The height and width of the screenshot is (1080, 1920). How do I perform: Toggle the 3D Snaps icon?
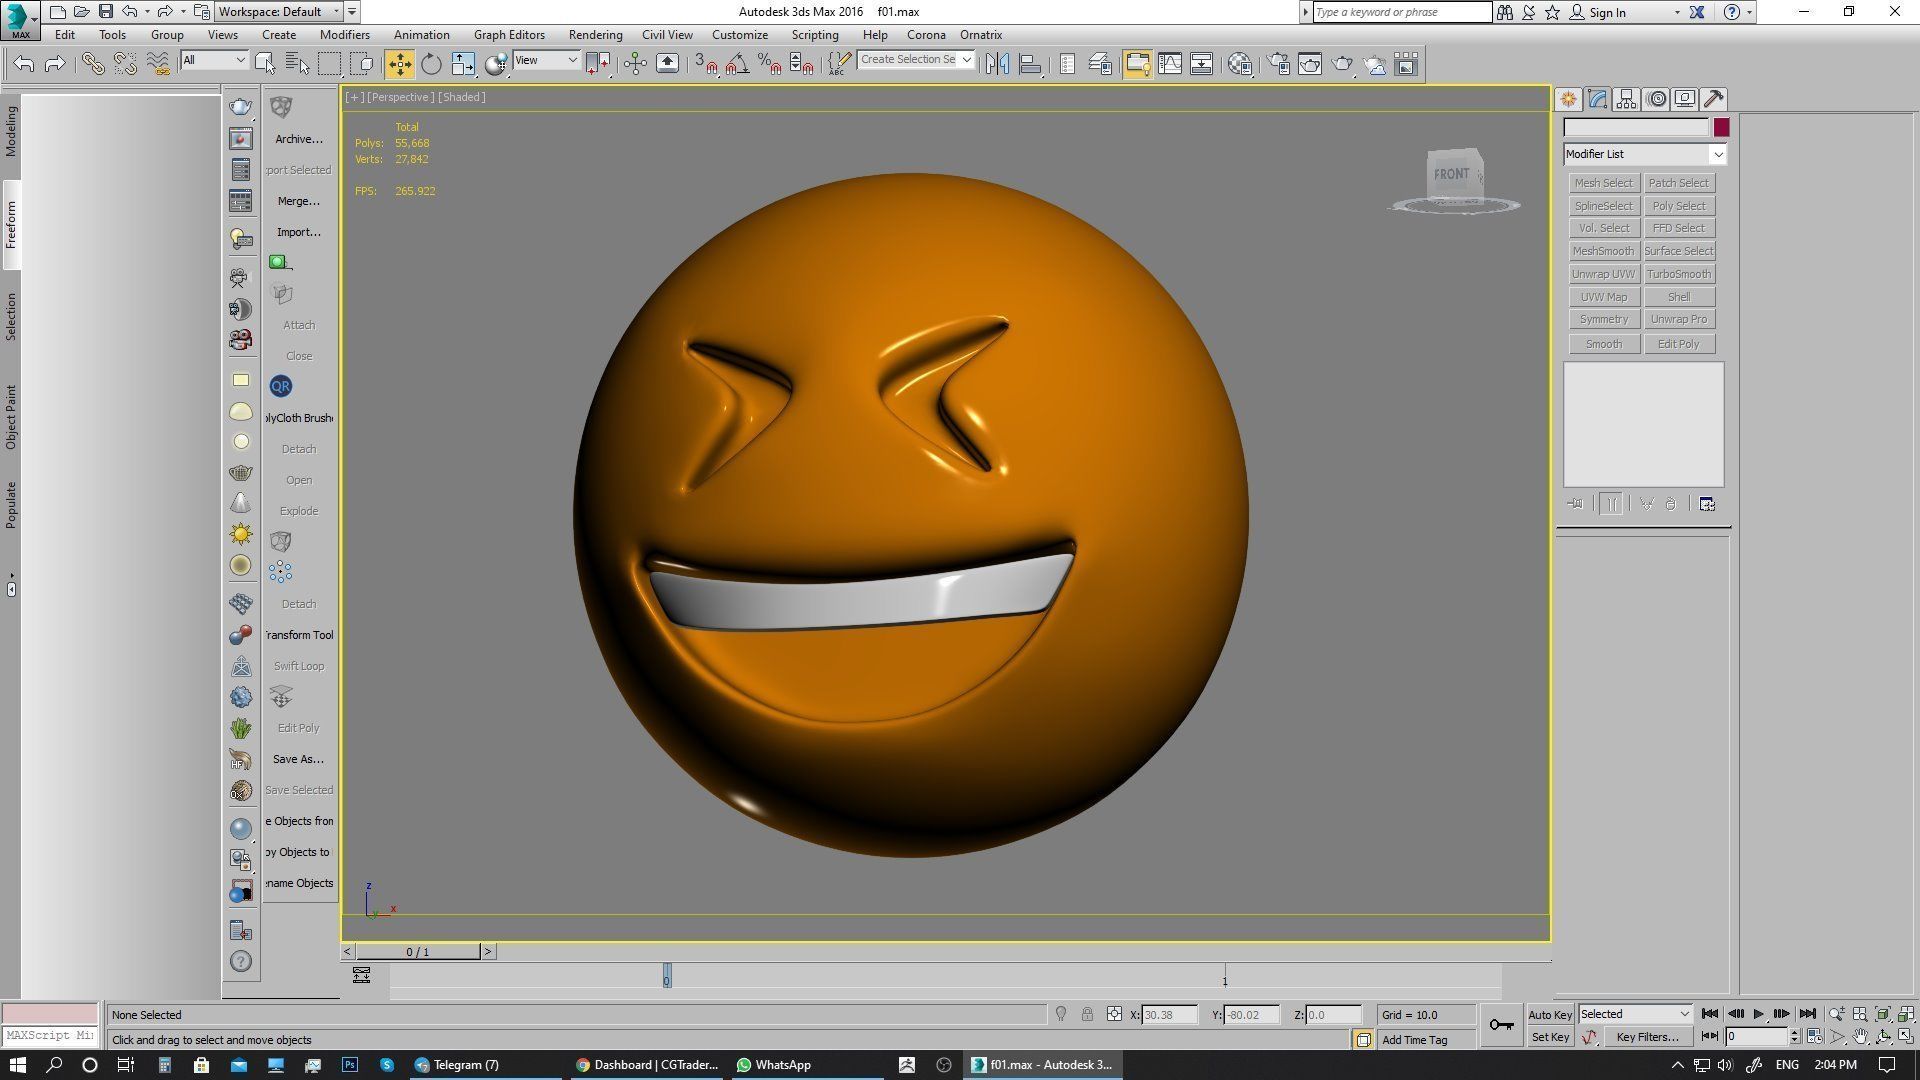(706, 64)
